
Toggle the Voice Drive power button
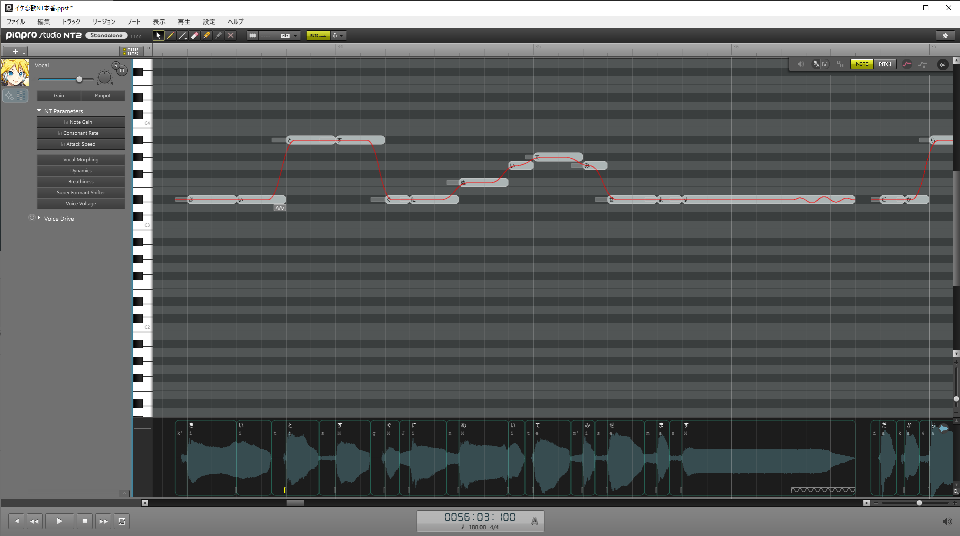point(32,217)
